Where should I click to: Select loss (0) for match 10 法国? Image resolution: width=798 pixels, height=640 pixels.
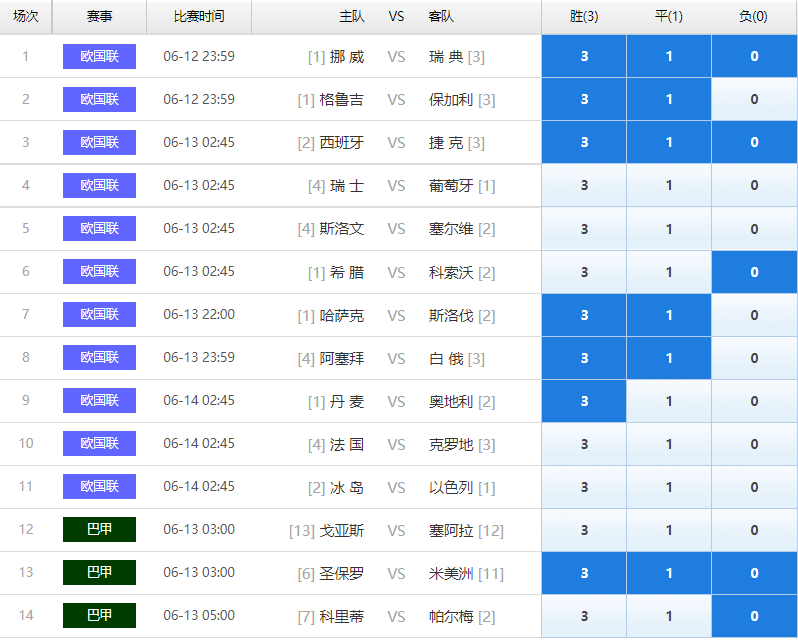(754, 444)
